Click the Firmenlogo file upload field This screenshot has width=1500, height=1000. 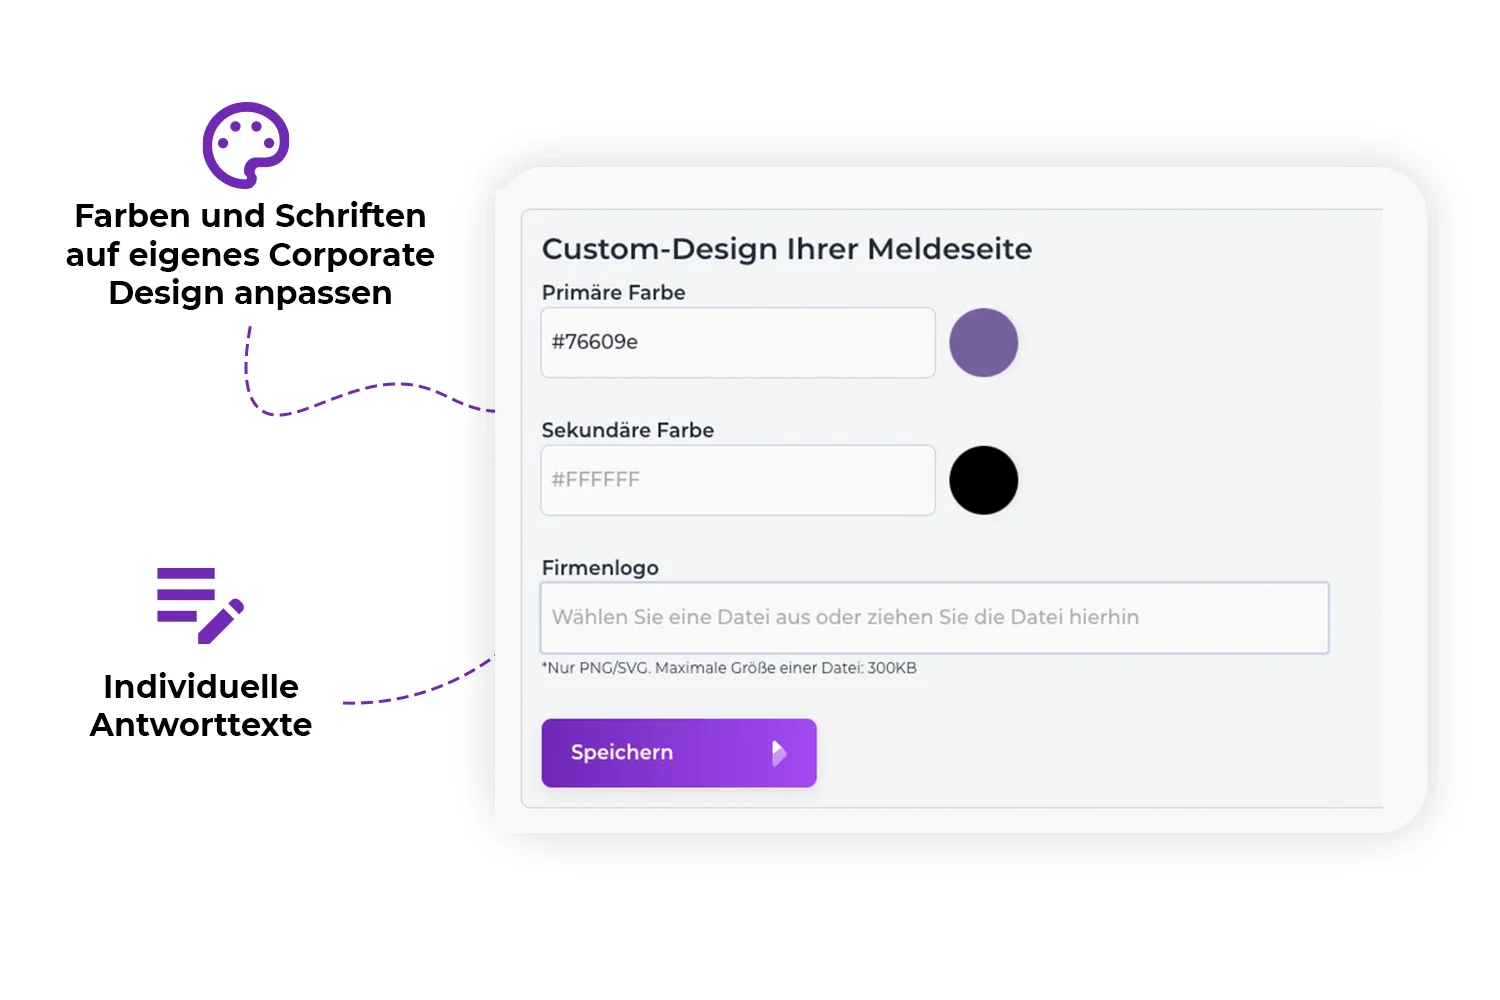(x=934, y=618)
